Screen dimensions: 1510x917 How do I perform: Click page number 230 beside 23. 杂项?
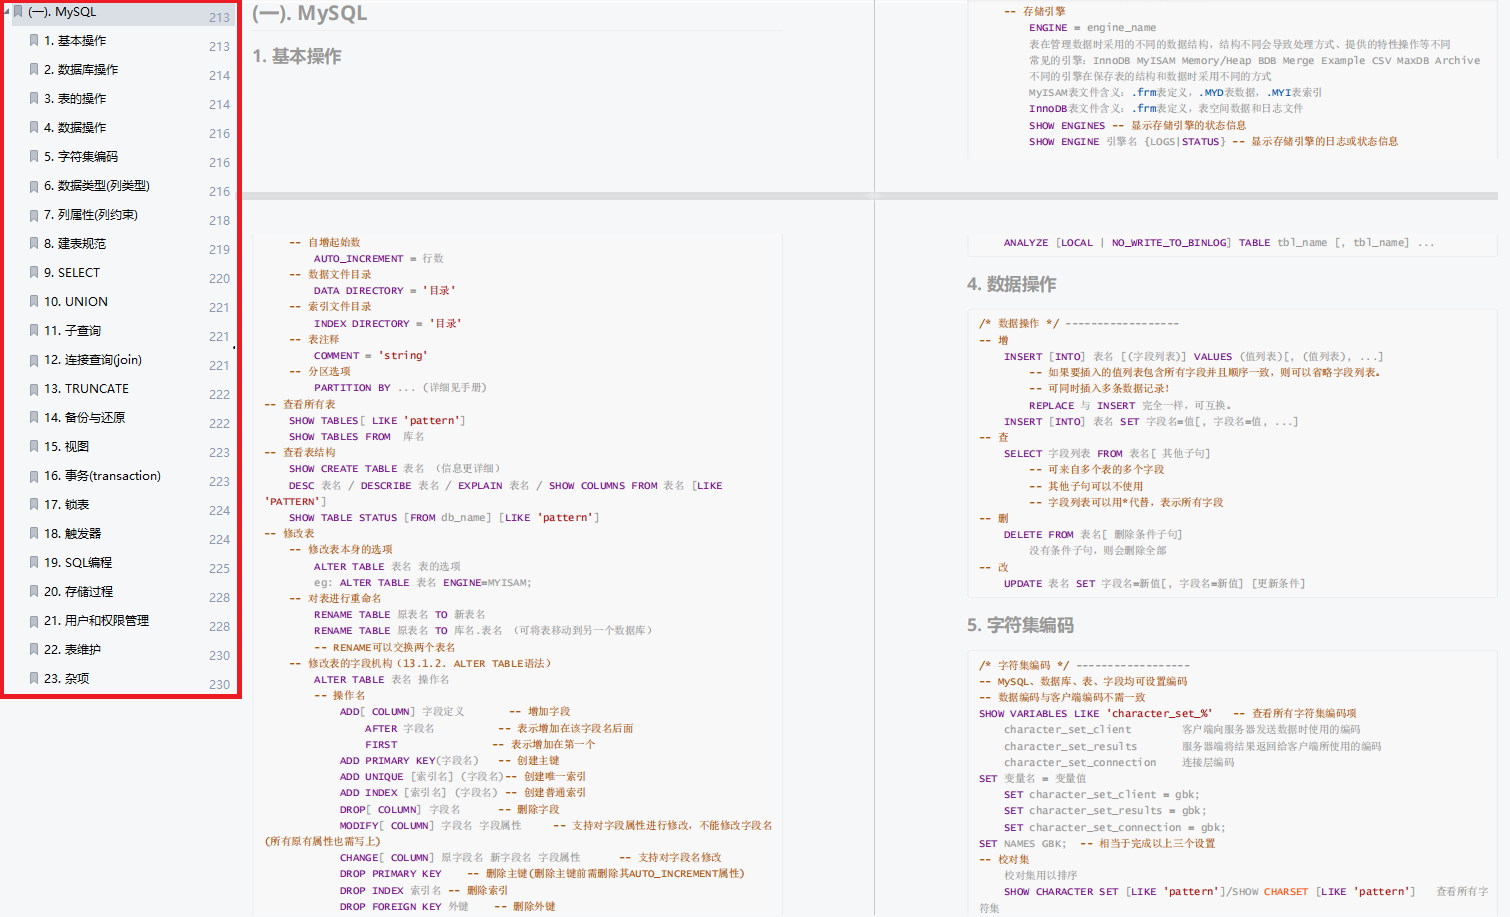pyautogui.click(x=220, y=684)
